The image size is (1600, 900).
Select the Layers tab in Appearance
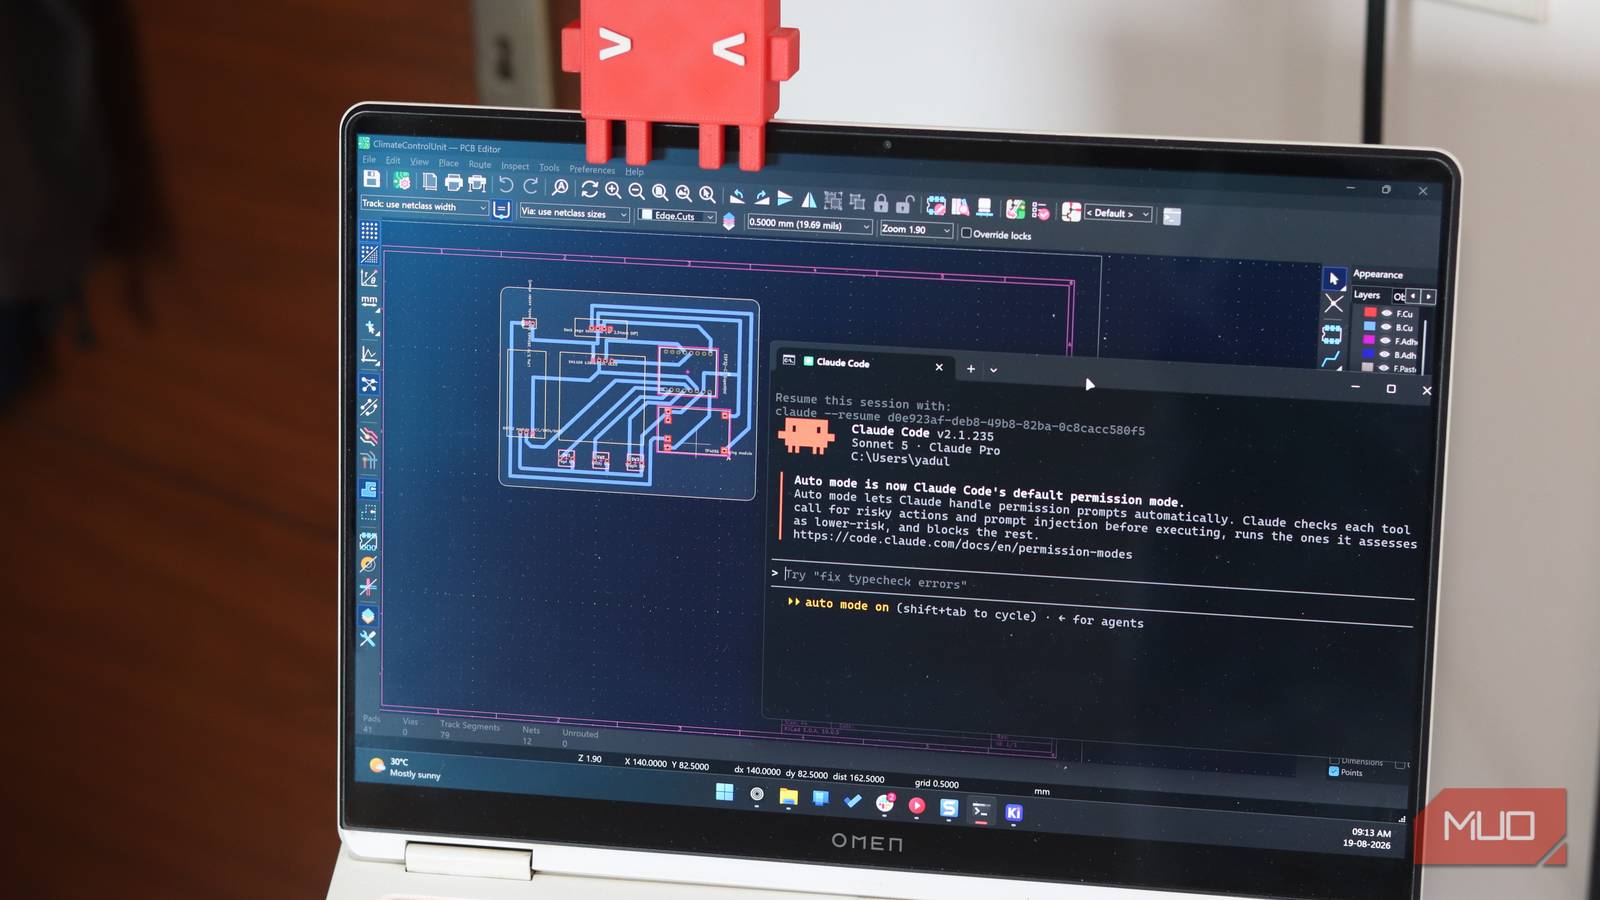coord(1366,295)
